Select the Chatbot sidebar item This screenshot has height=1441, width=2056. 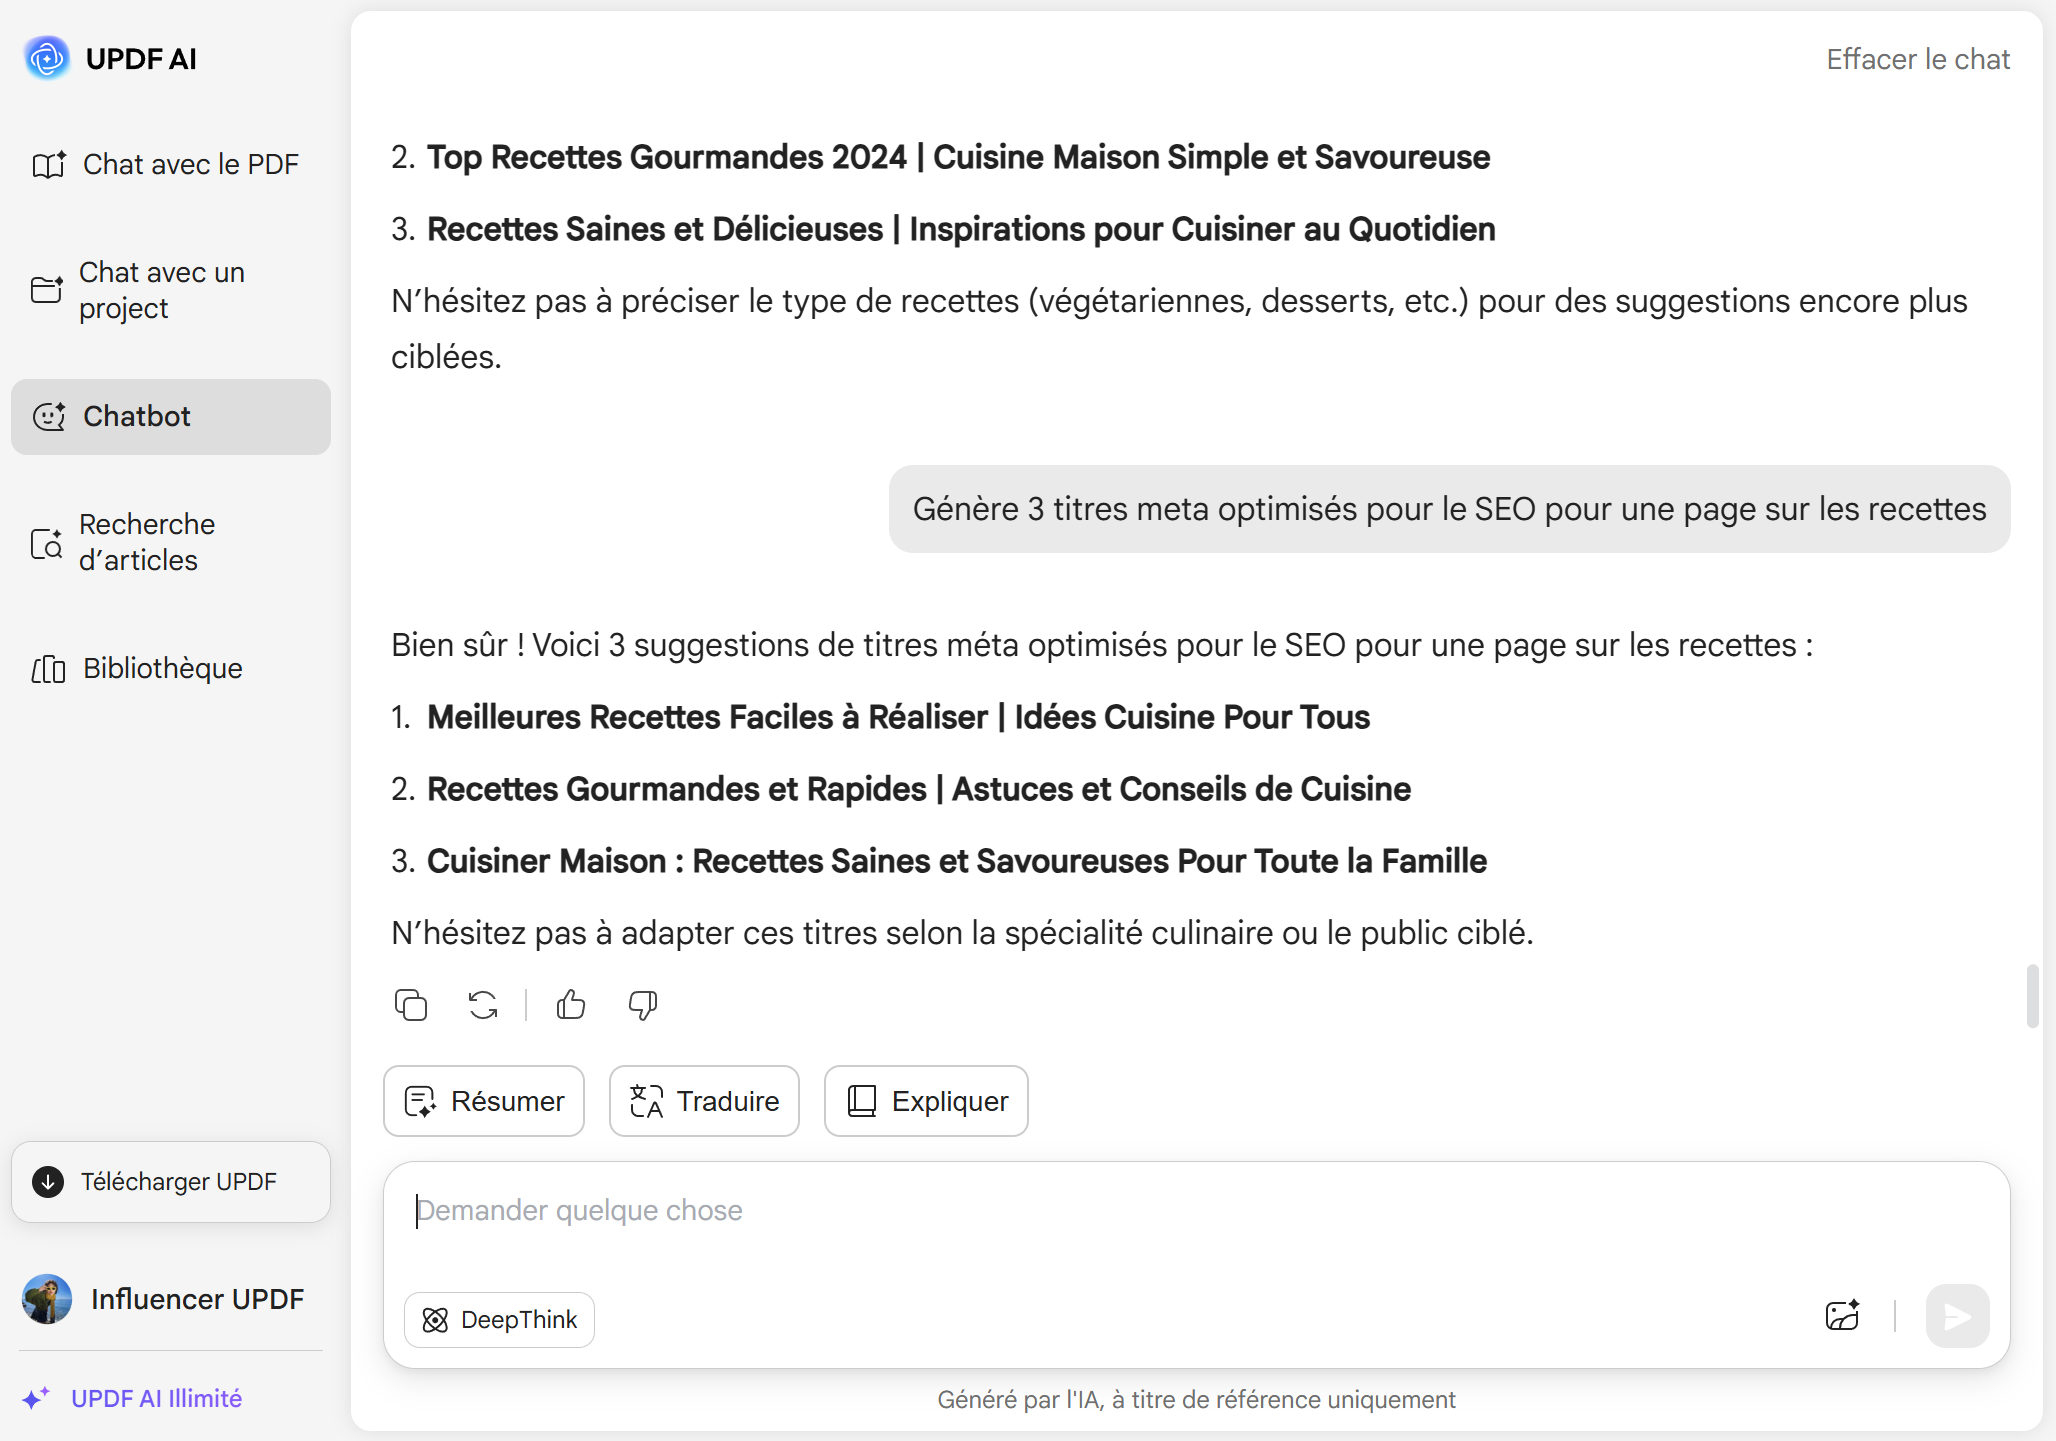(x=171, y=416)
